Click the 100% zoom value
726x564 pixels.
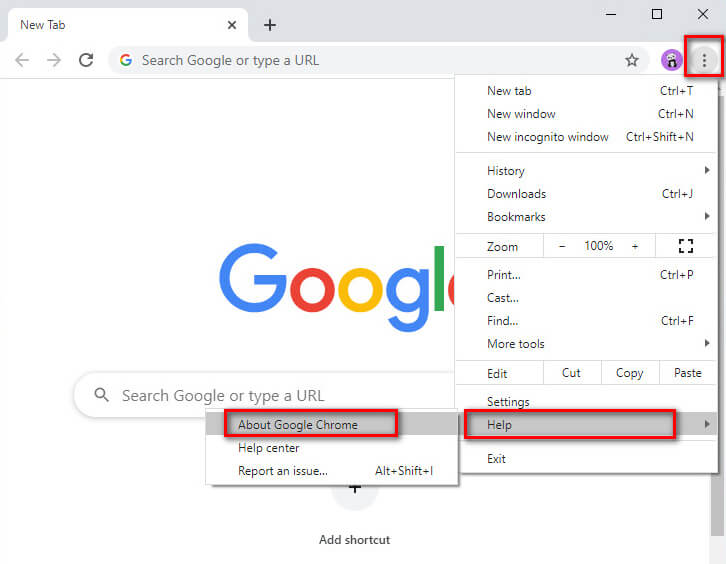click(x=599, y=246)
